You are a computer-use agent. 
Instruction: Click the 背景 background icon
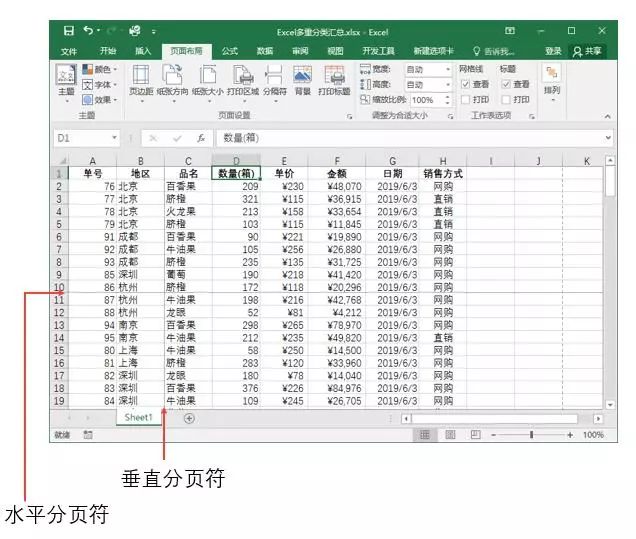302,78
